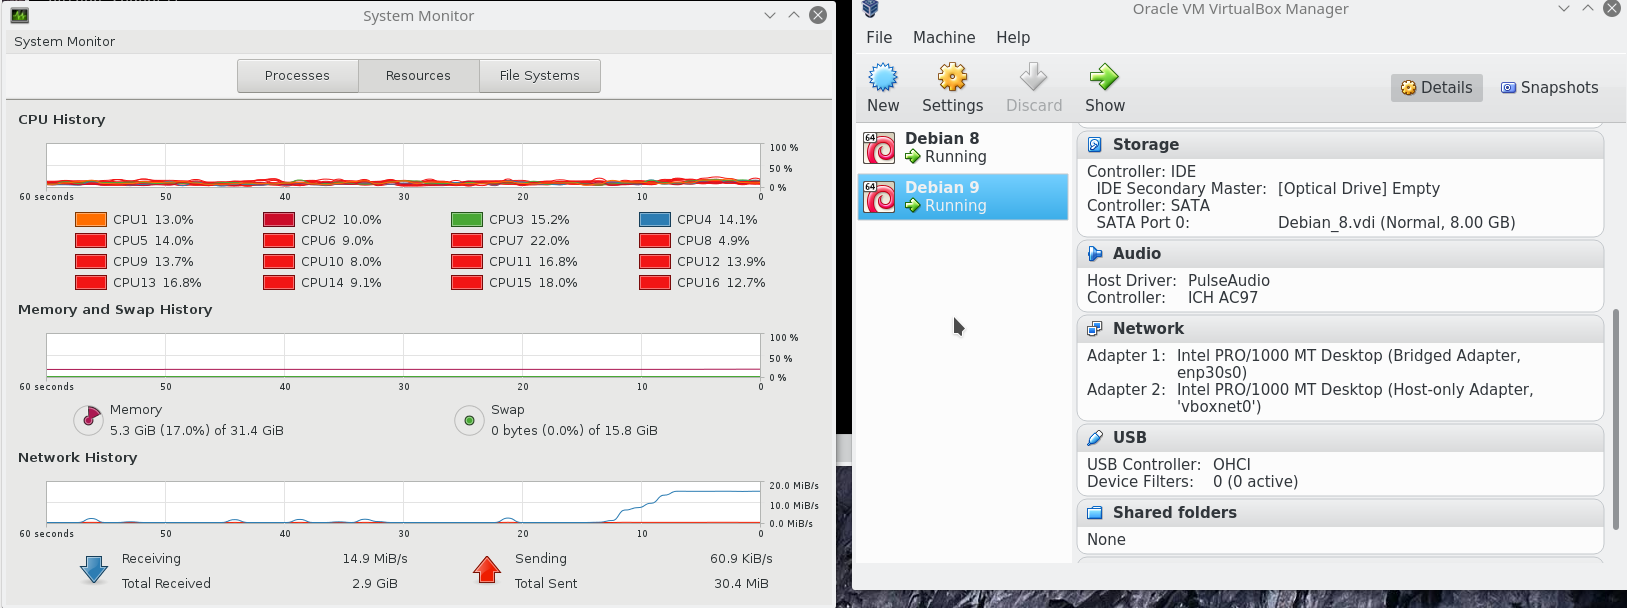
Task: Switch to the Resources tab
Action: 418,76
